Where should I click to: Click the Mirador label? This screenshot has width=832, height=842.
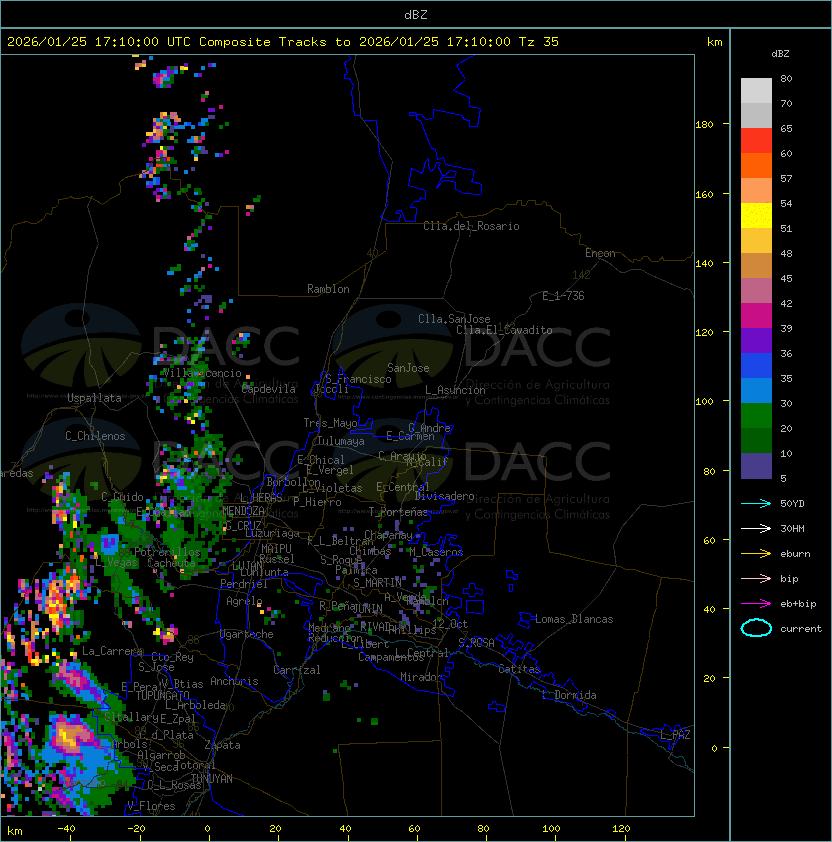[x=422, y=677]
